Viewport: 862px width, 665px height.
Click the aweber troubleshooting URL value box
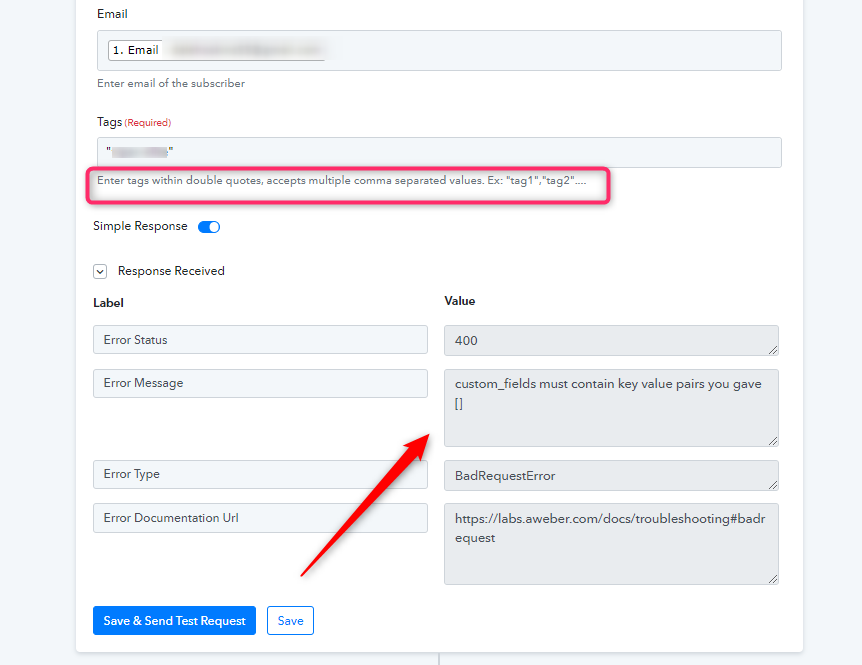coord(610,543)
